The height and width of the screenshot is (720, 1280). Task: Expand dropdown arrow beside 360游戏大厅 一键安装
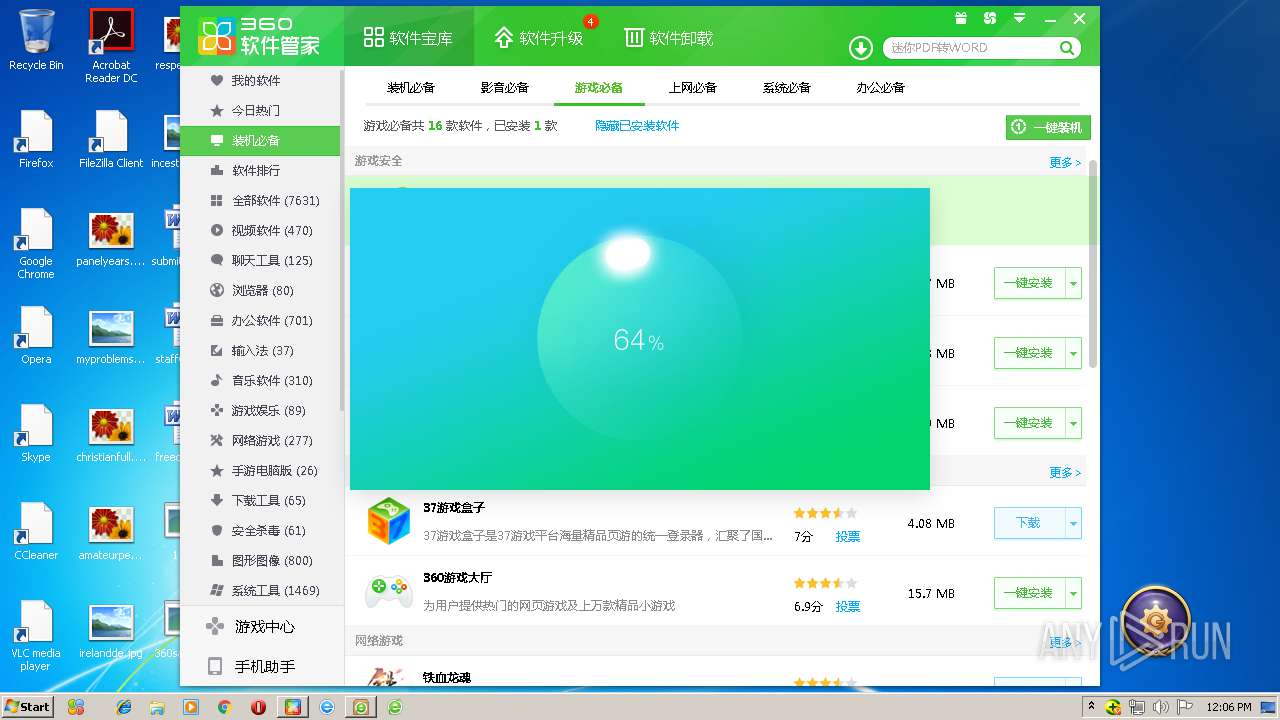pyautogui.click(x=1074, y=593)
